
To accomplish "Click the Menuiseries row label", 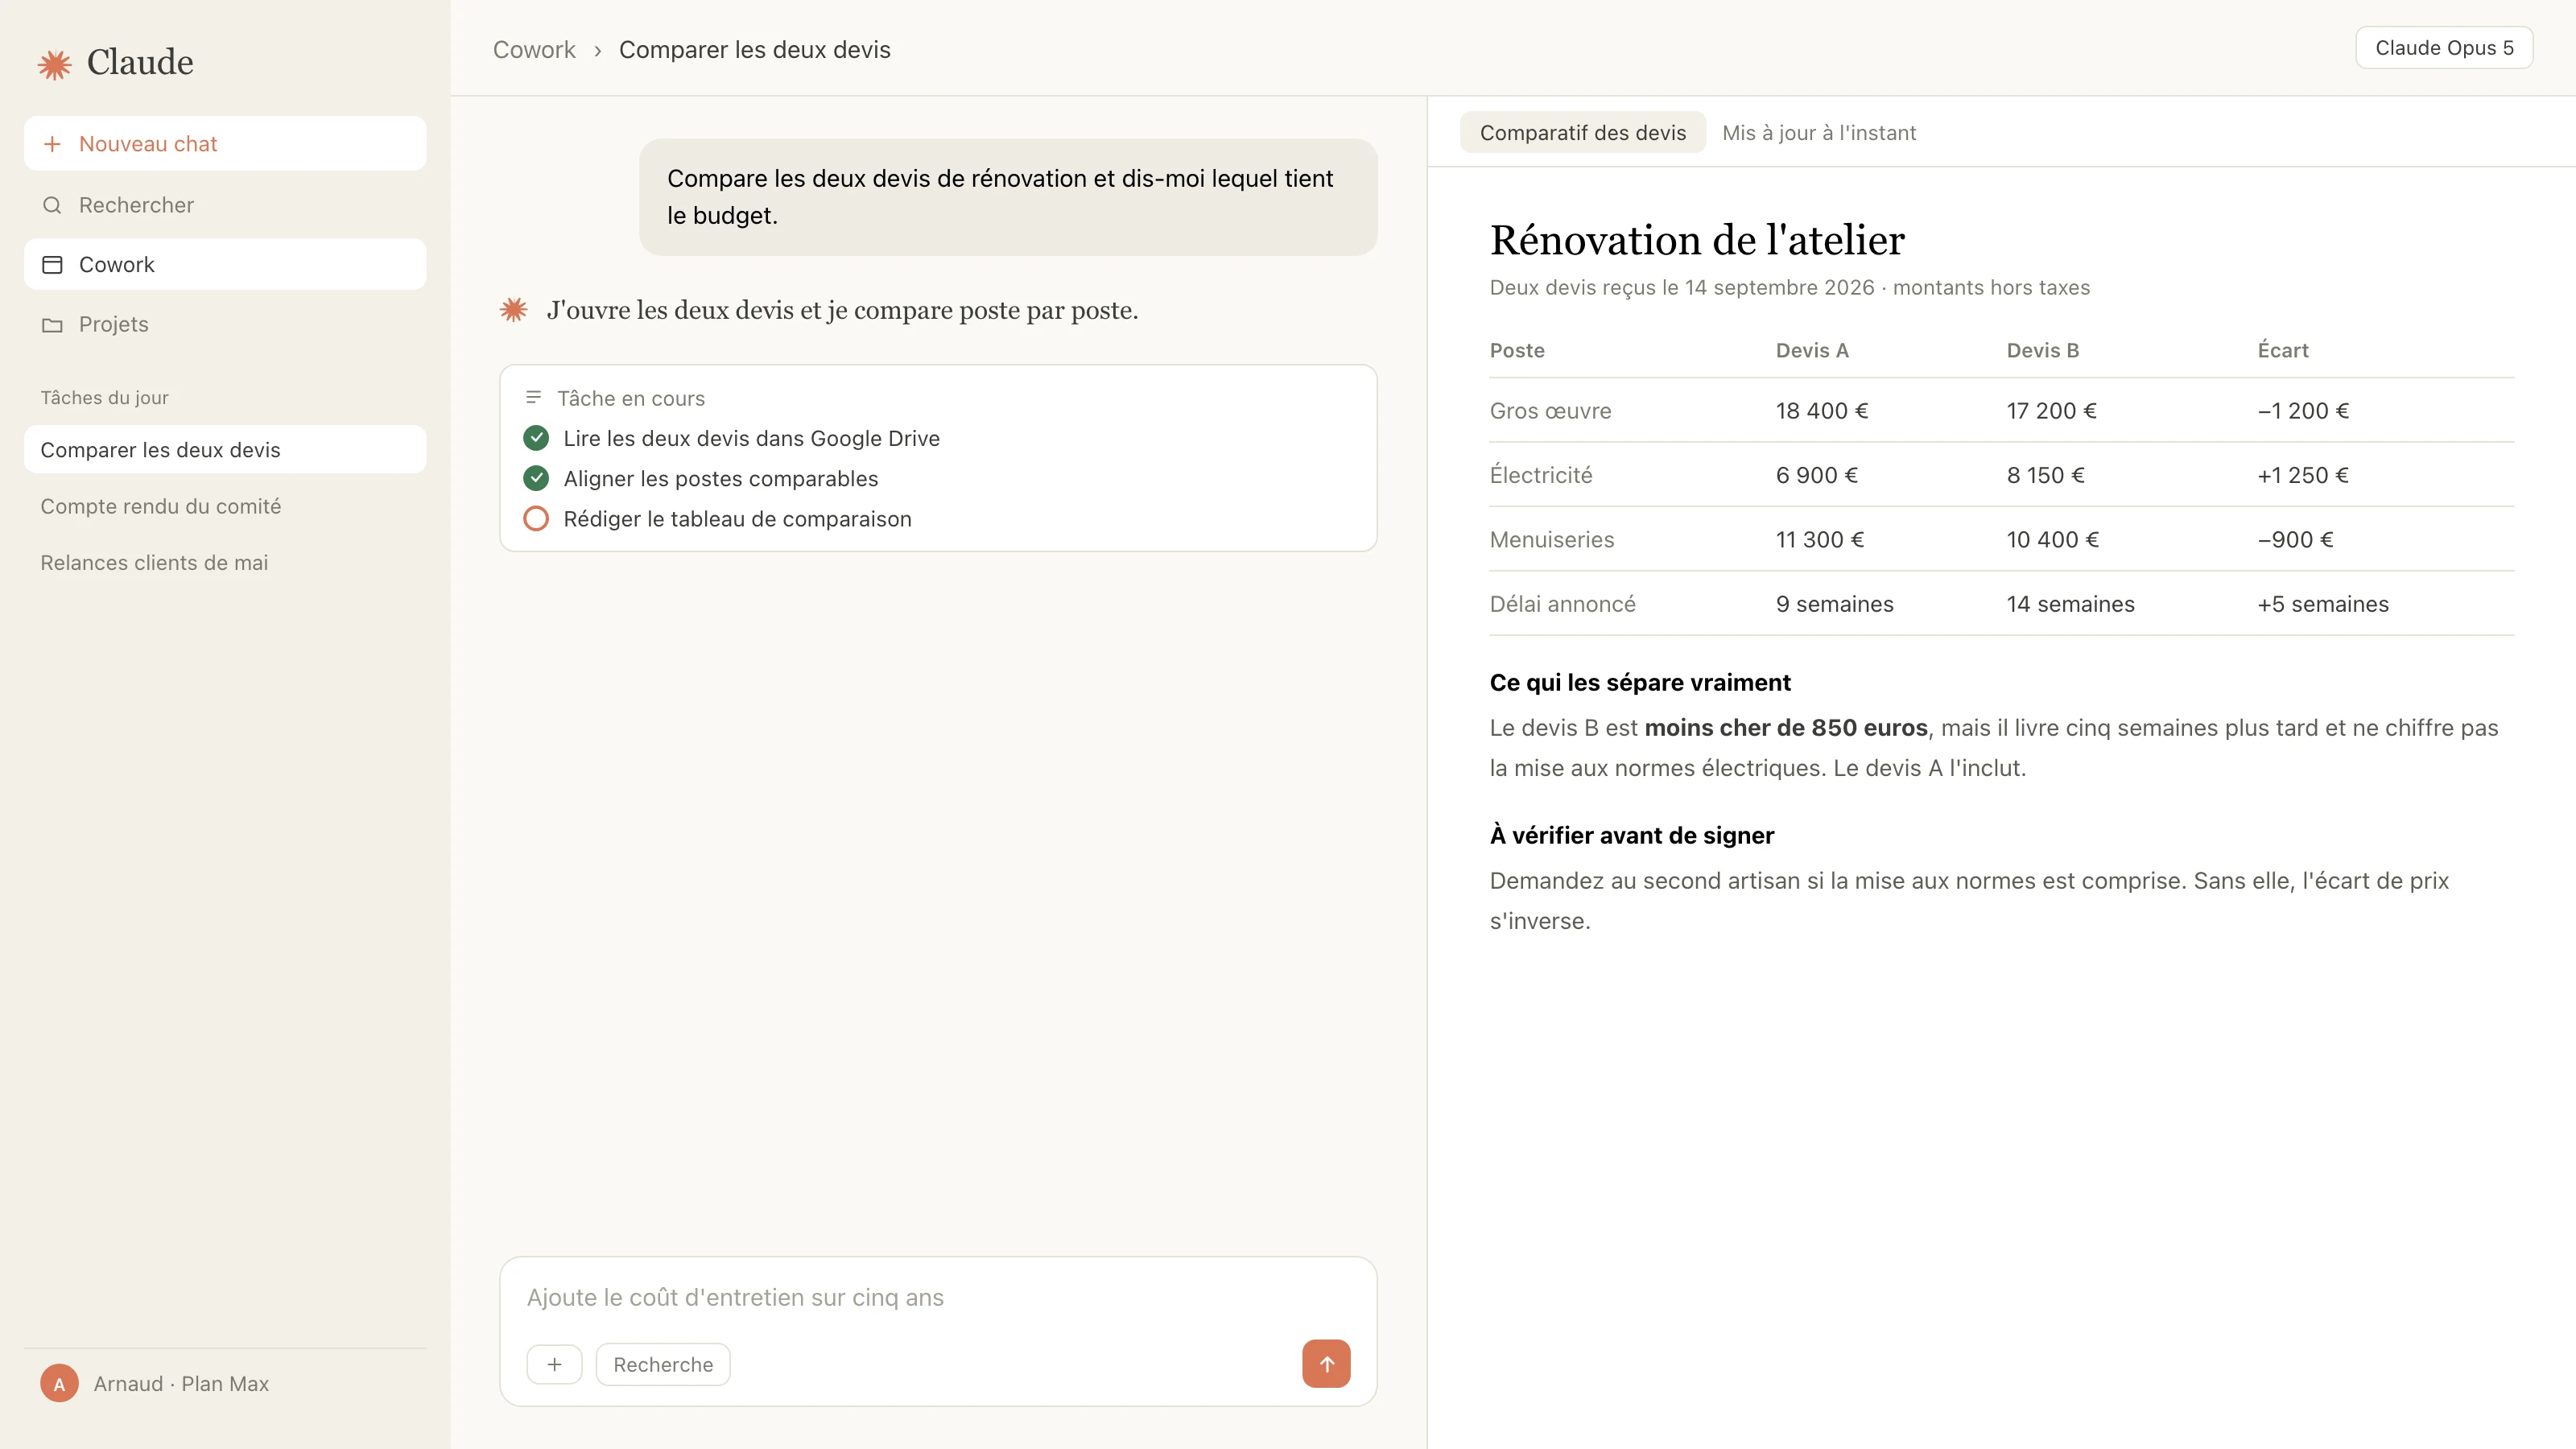I will tap(1552, 540).
